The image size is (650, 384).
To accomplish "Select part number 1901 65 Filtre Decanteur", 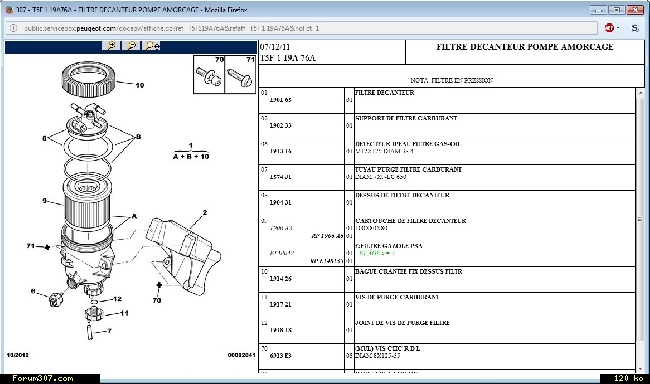I will pyautogui.click(x=447, y=100).
